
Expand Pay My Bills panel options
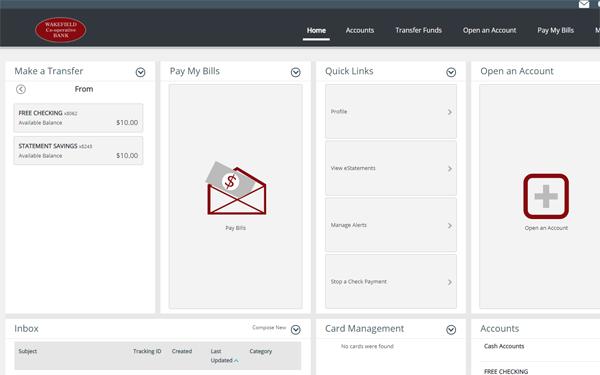click(x=295, y=72)
